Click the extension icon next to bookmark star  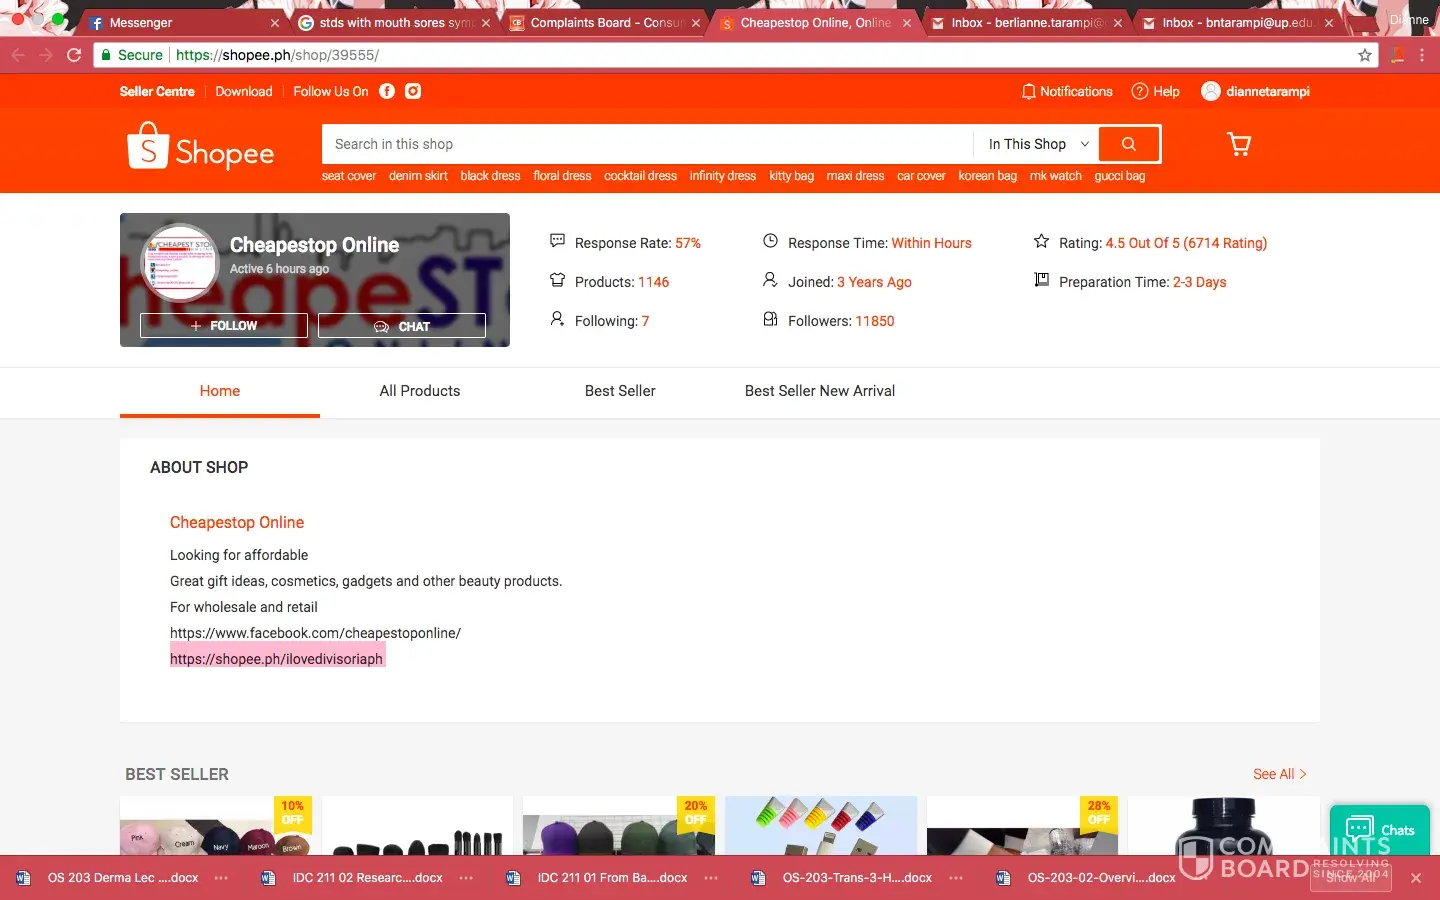click(1397, 55)
